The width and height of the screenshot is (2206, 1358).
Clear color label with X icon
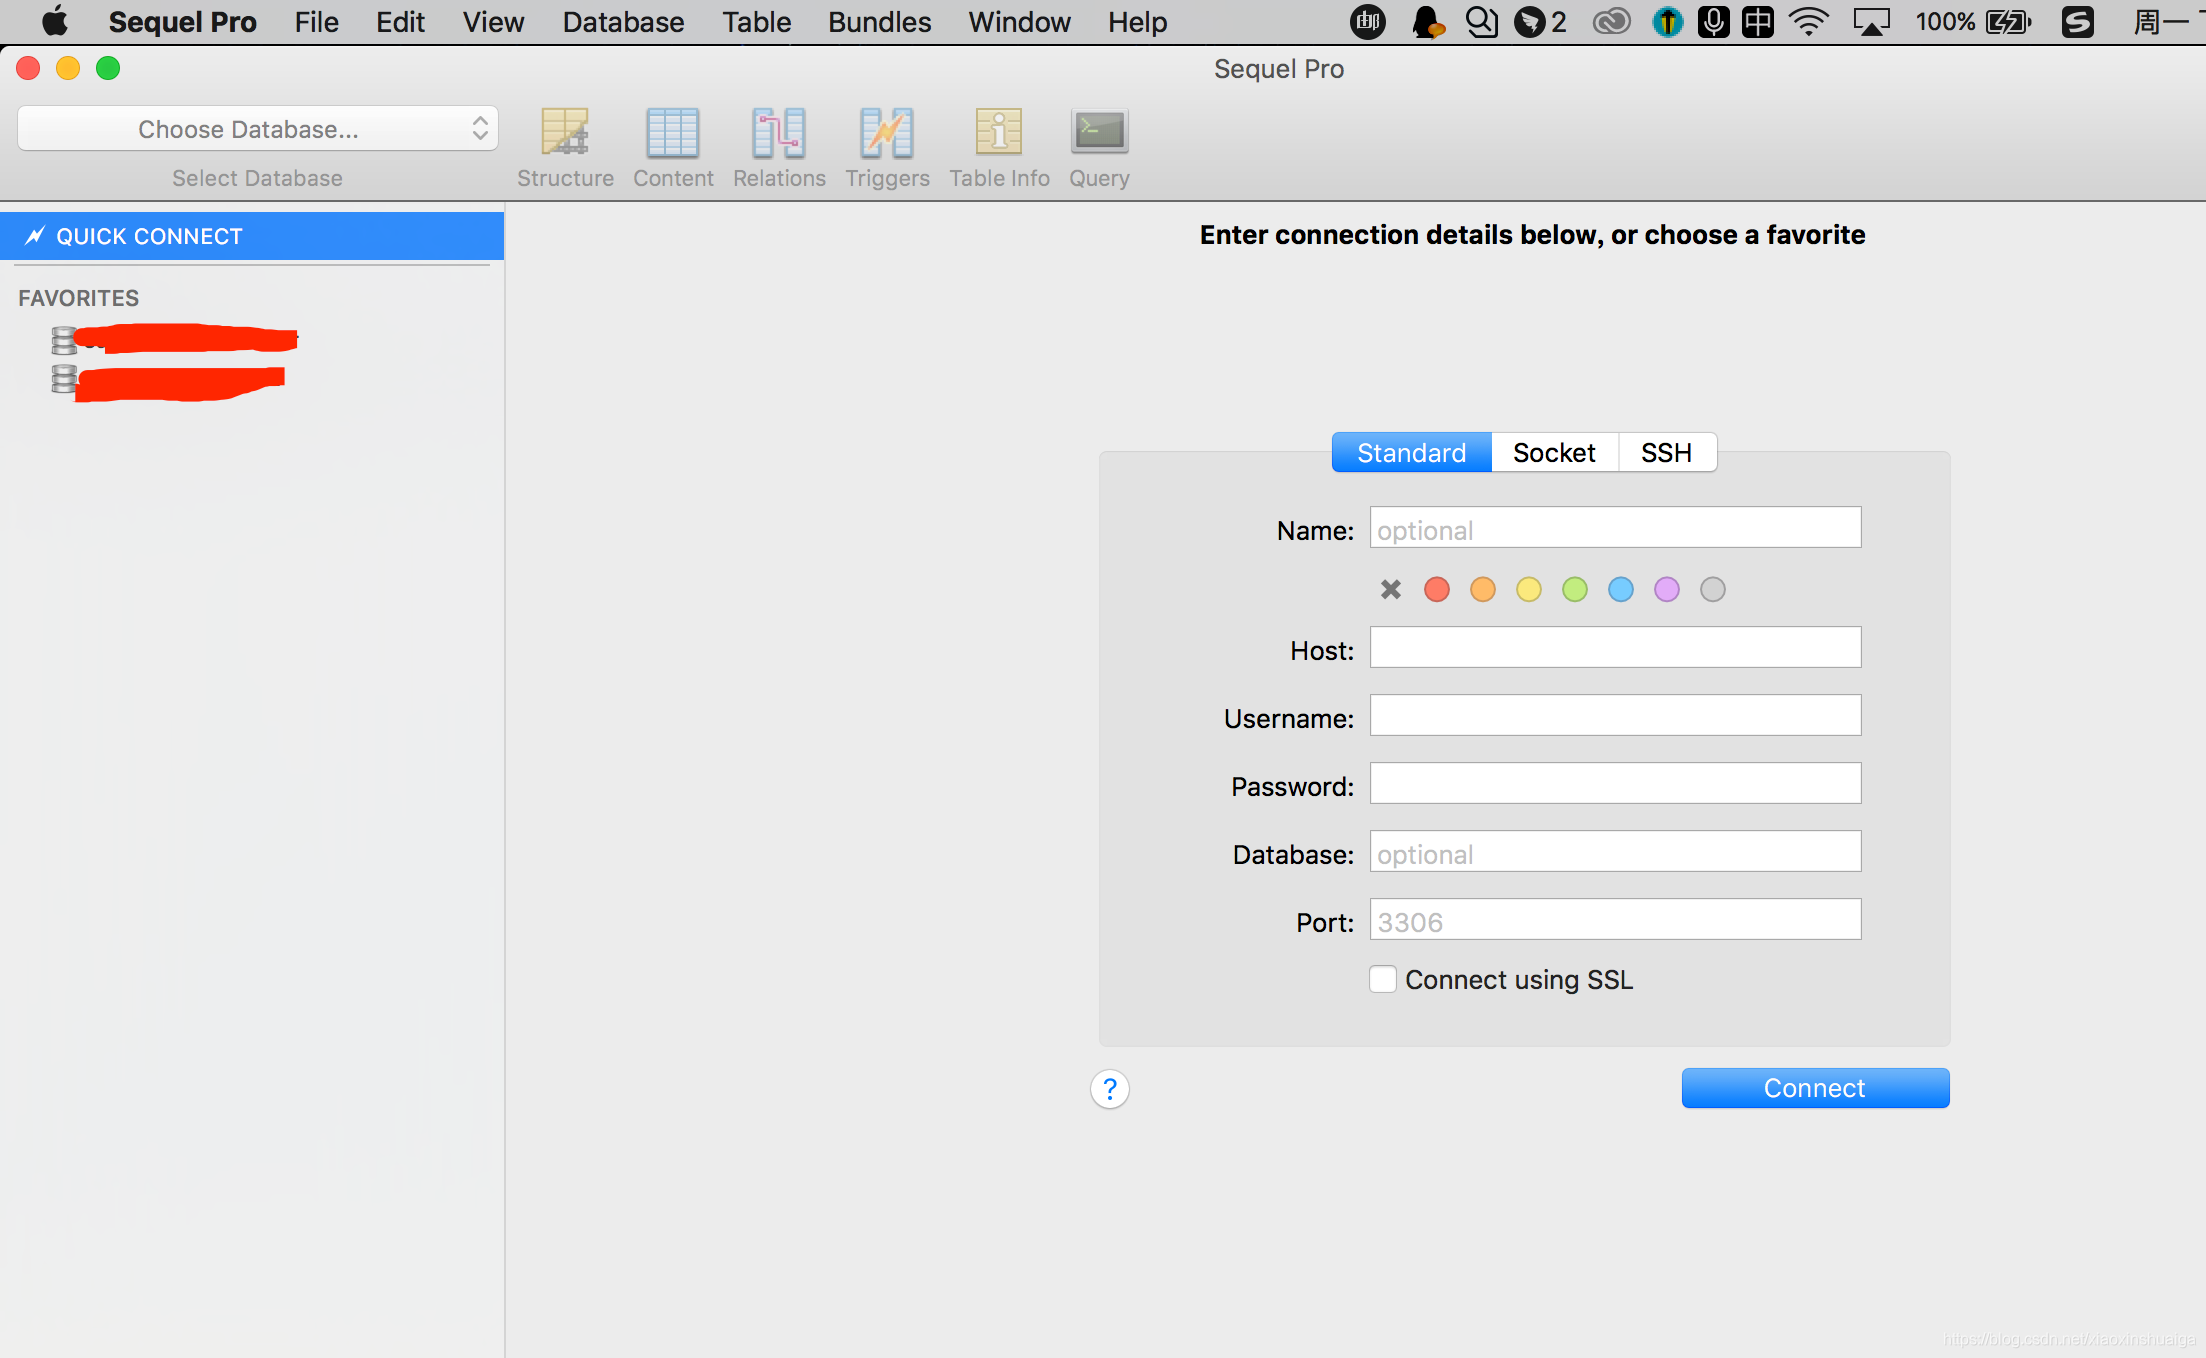1390,590
